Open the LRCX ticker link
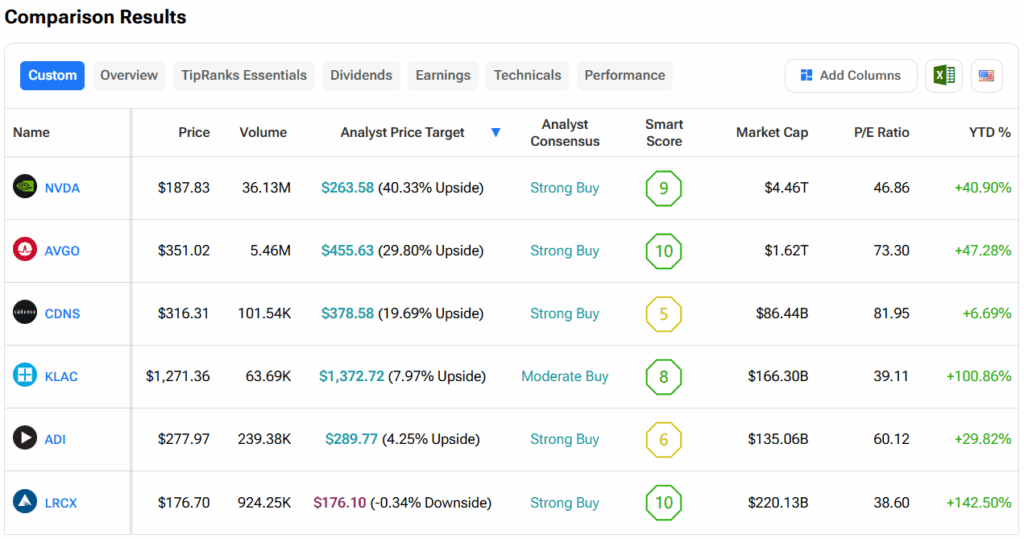Screen dimensions: 1024x539 point(61,503)
